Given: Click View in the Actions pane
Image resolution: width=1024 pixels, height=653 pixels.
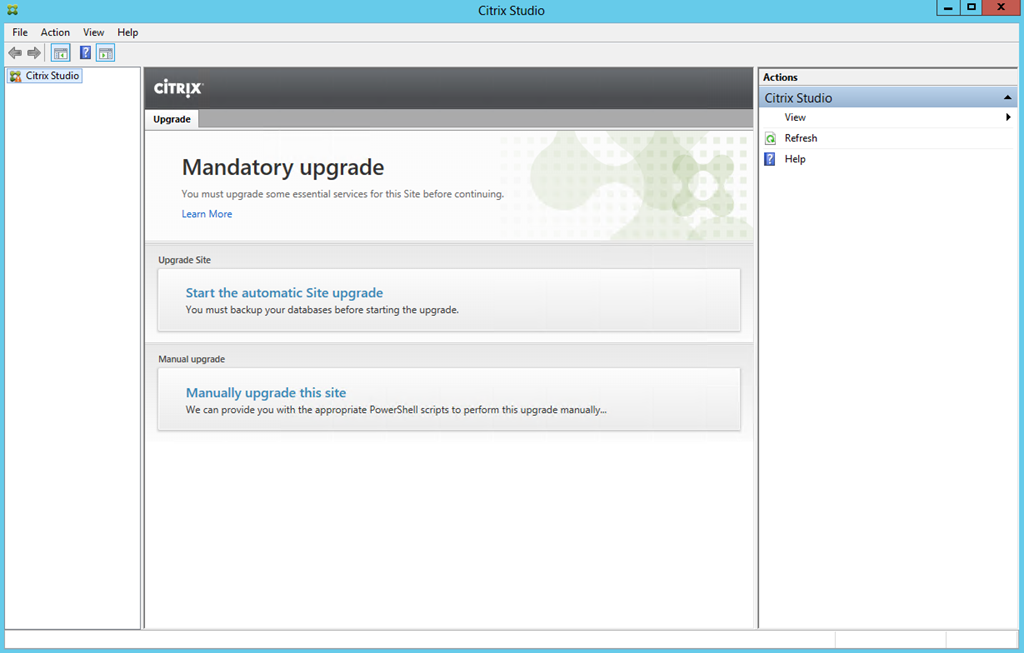Looking at the screenshot, I should click(795, 118).
